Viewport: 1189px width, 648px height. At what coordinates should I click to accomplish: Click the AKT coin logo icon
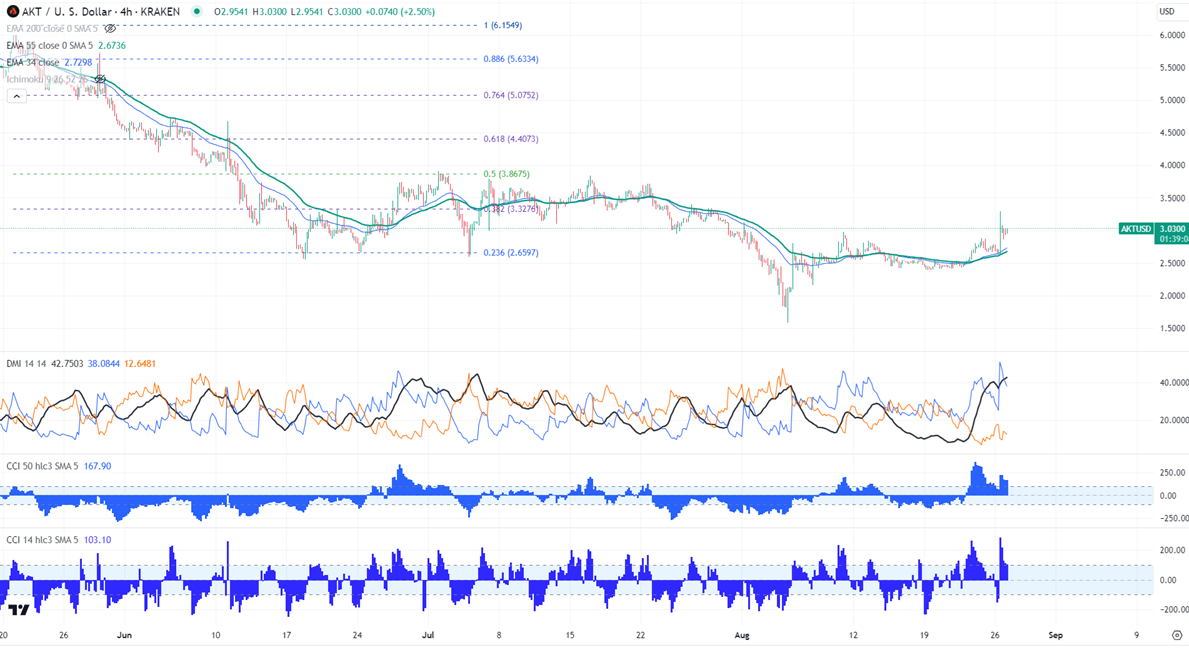click(12, 11)
